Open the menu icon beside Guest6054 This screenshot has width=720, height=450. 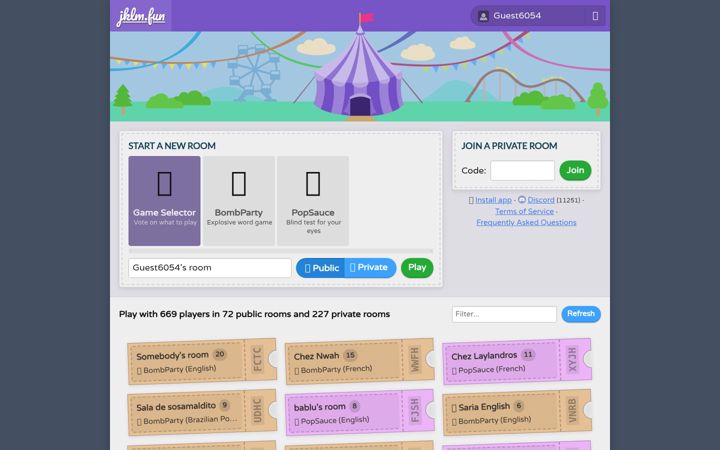point(595,16)
